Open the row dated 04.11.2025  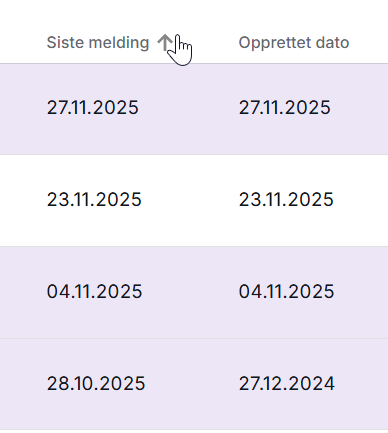click(x=194, y=292)
